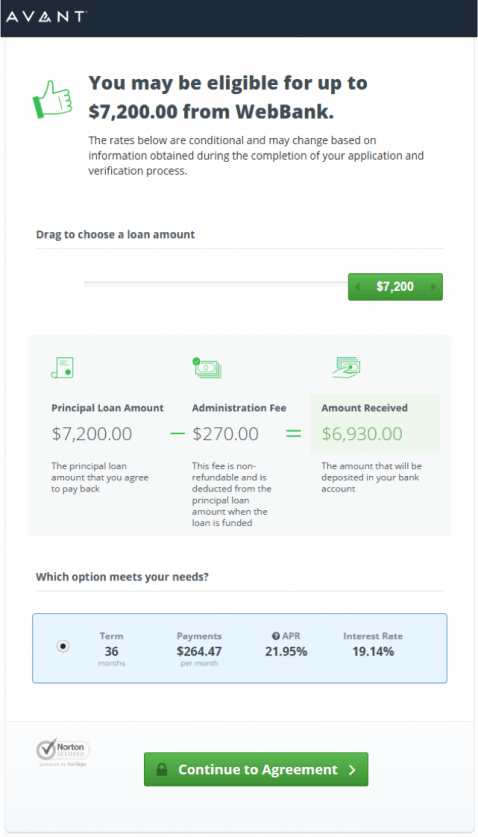Select the 36 months term radio button
Image resolution: width=478 pixels, height=837 pixels.
tap(63, 646)
